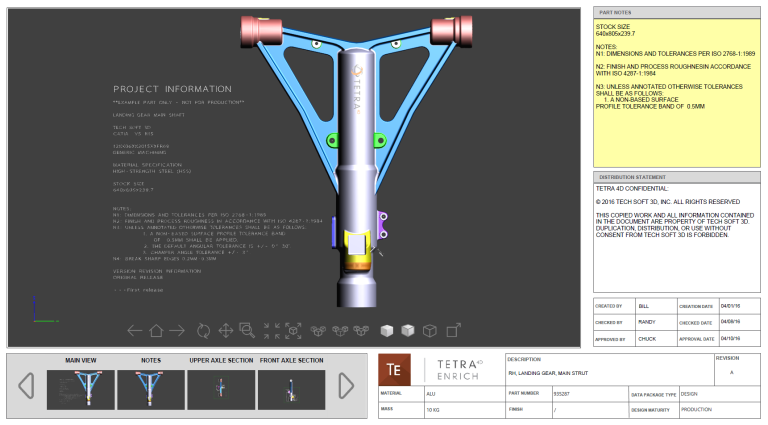The height and width of the screenshot is (425, 768).
Task: Click the DISTRIBUTION STATEMENT panel header
Action: 677,177
